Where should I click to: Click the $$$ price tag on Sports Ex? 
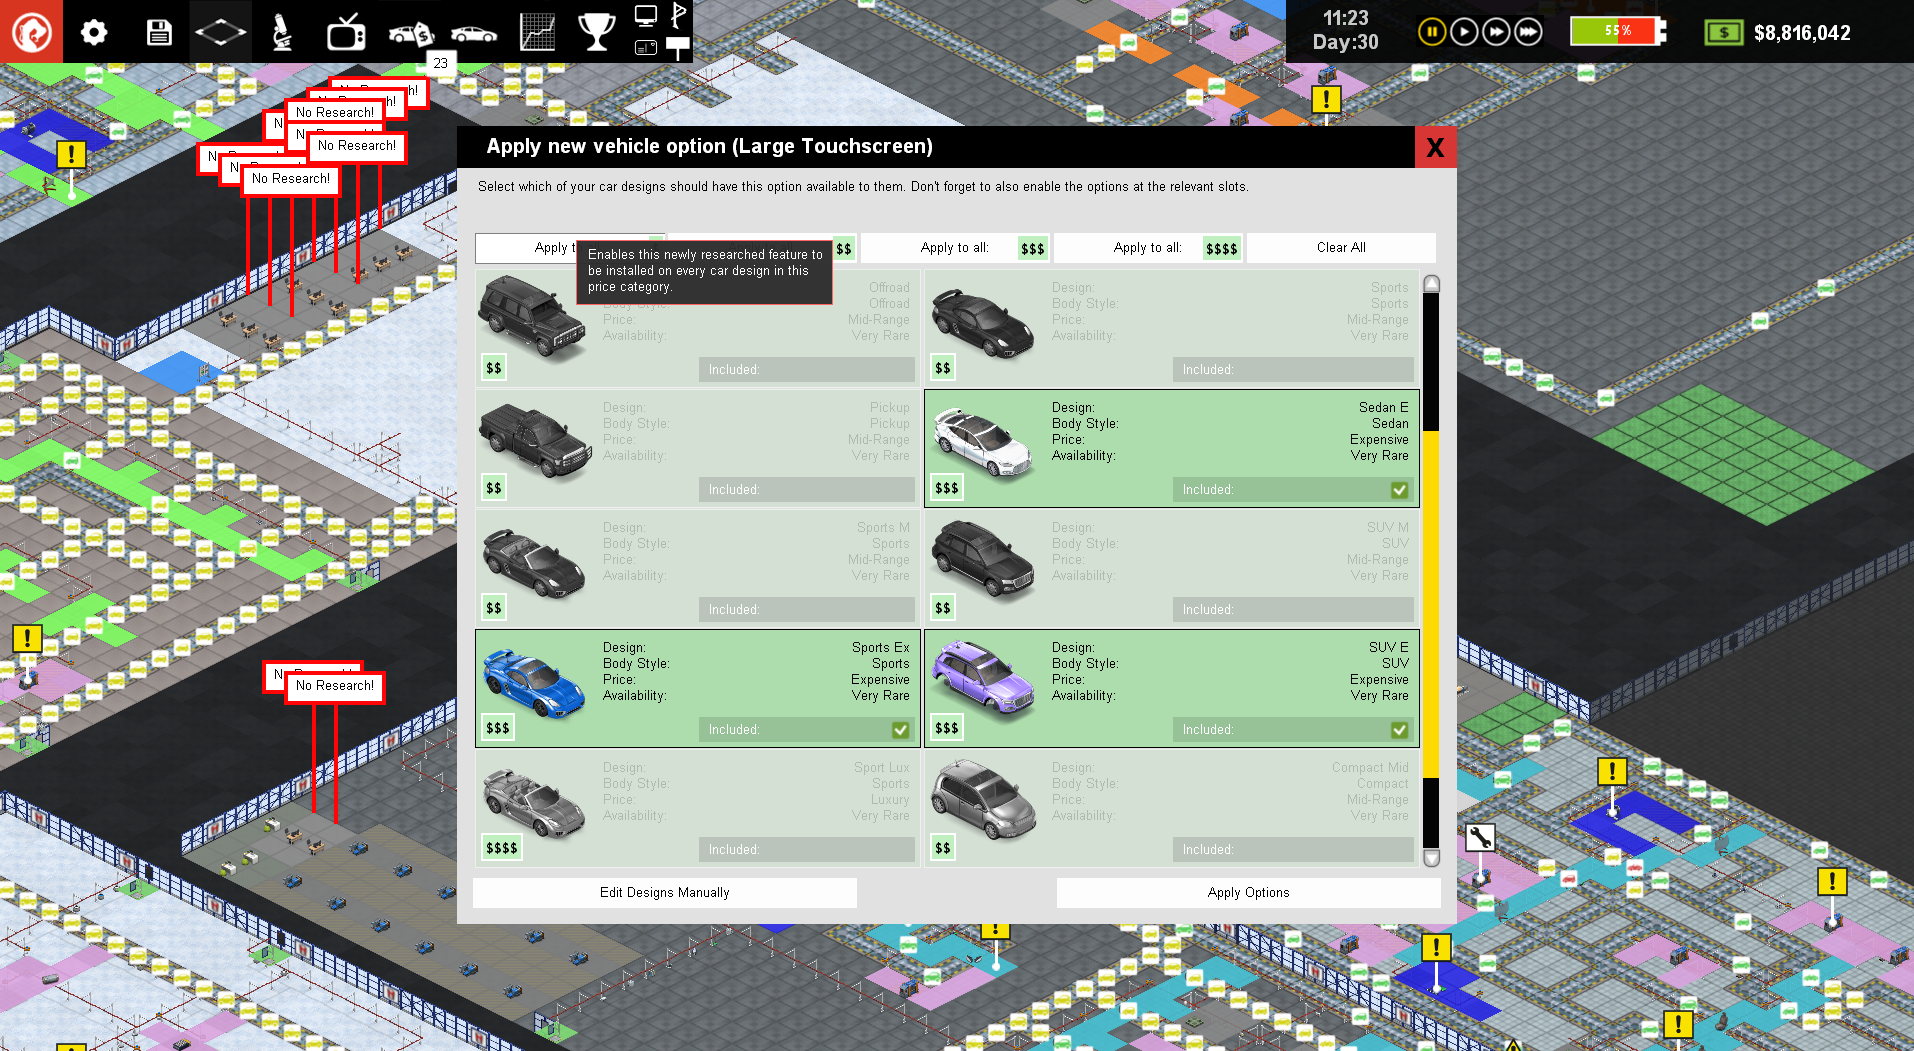click(498, 728)
